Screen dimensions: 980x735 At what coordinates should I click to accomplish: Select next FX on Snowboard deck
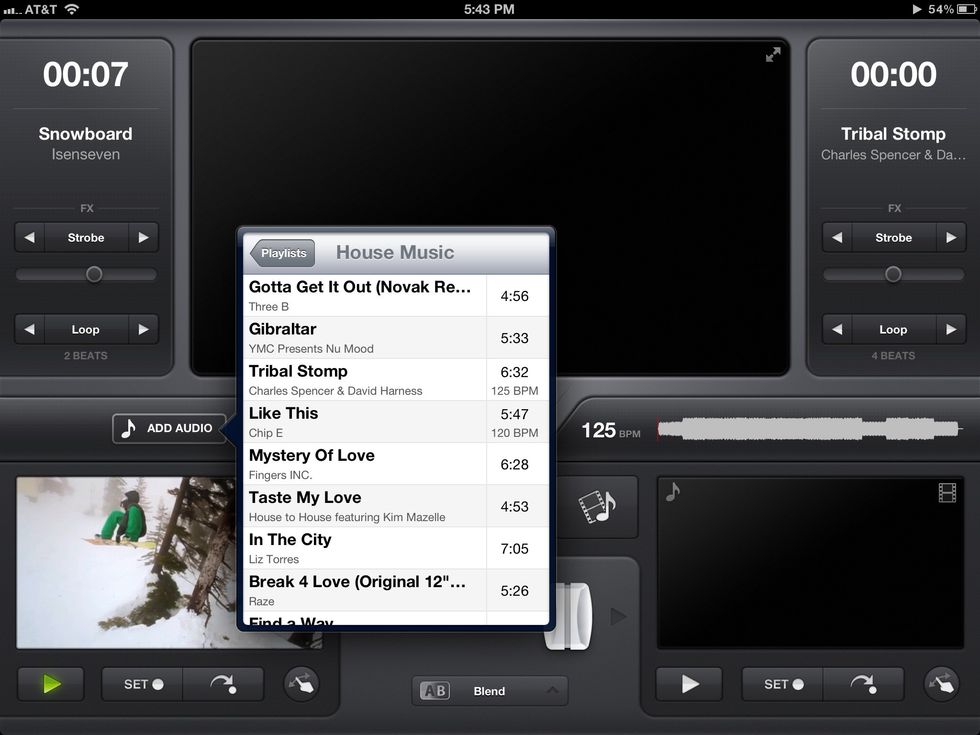tap(143, 238)
